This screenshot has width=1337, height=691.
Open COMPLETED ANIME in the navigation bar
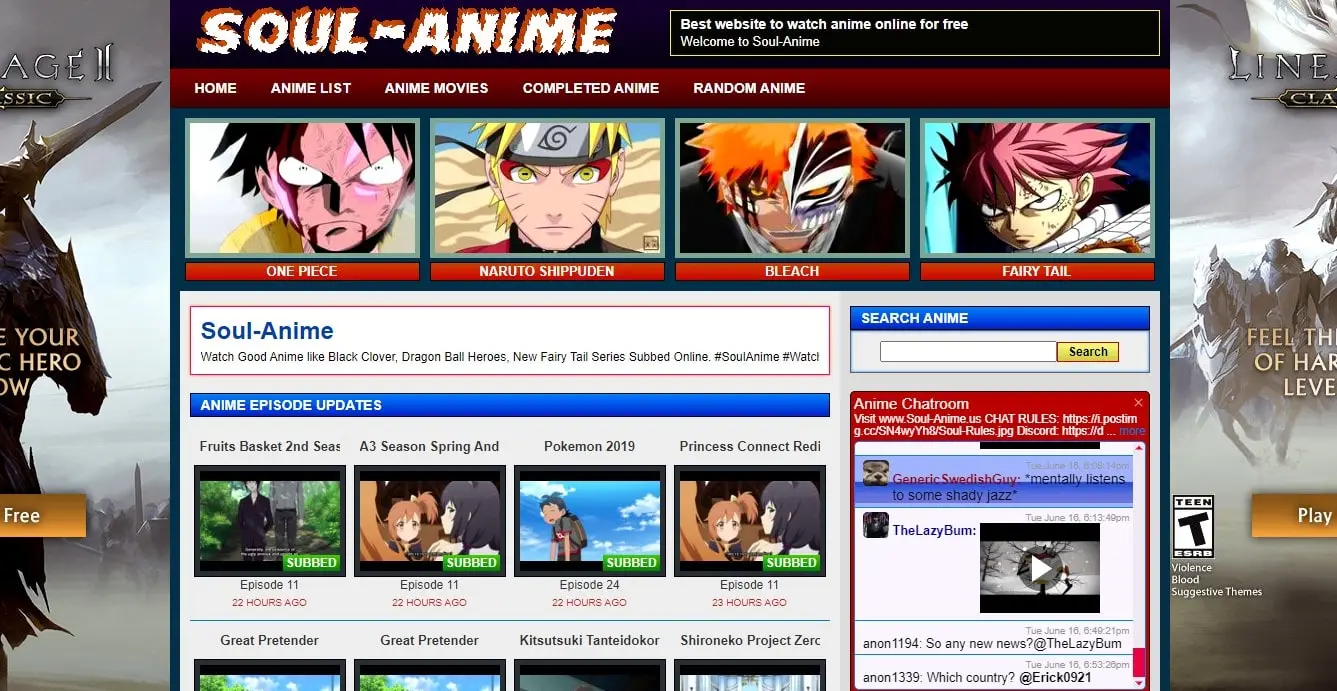pos(591,88)
